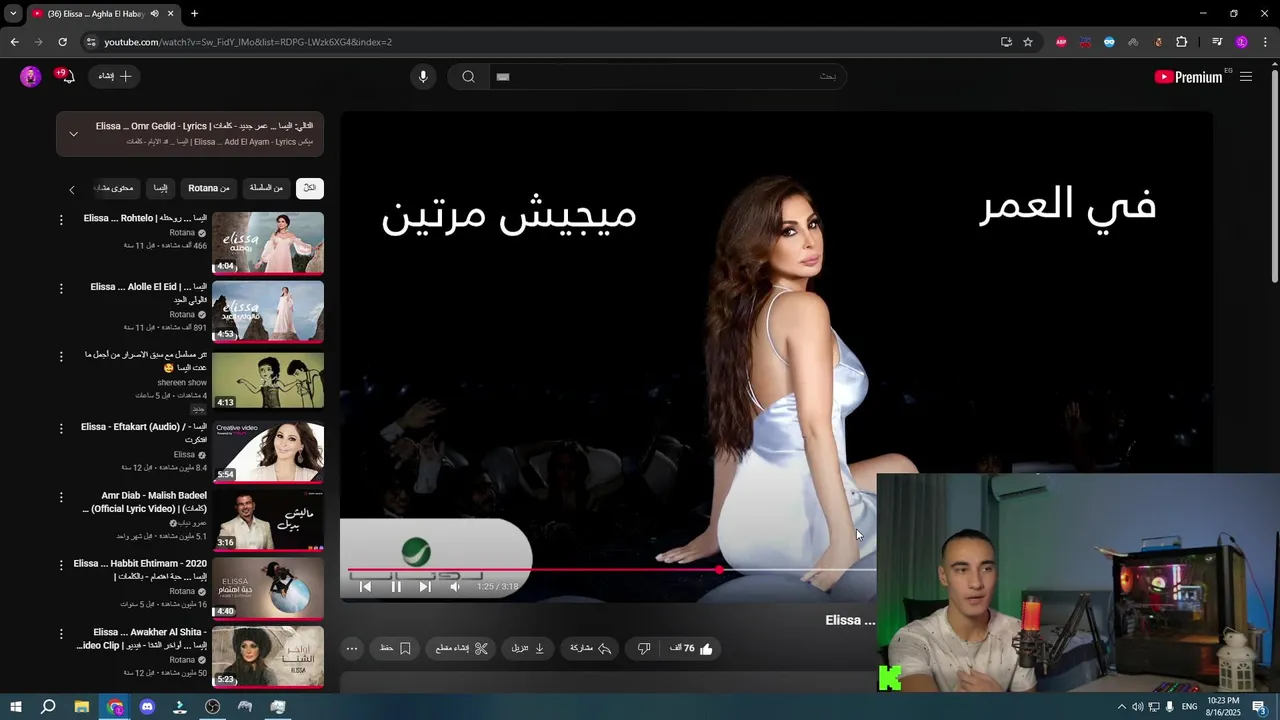Viewport: 1280px width, 720px height.
Task: Open options menu for Alolle El Eid video
Action: tap(61, 288)
